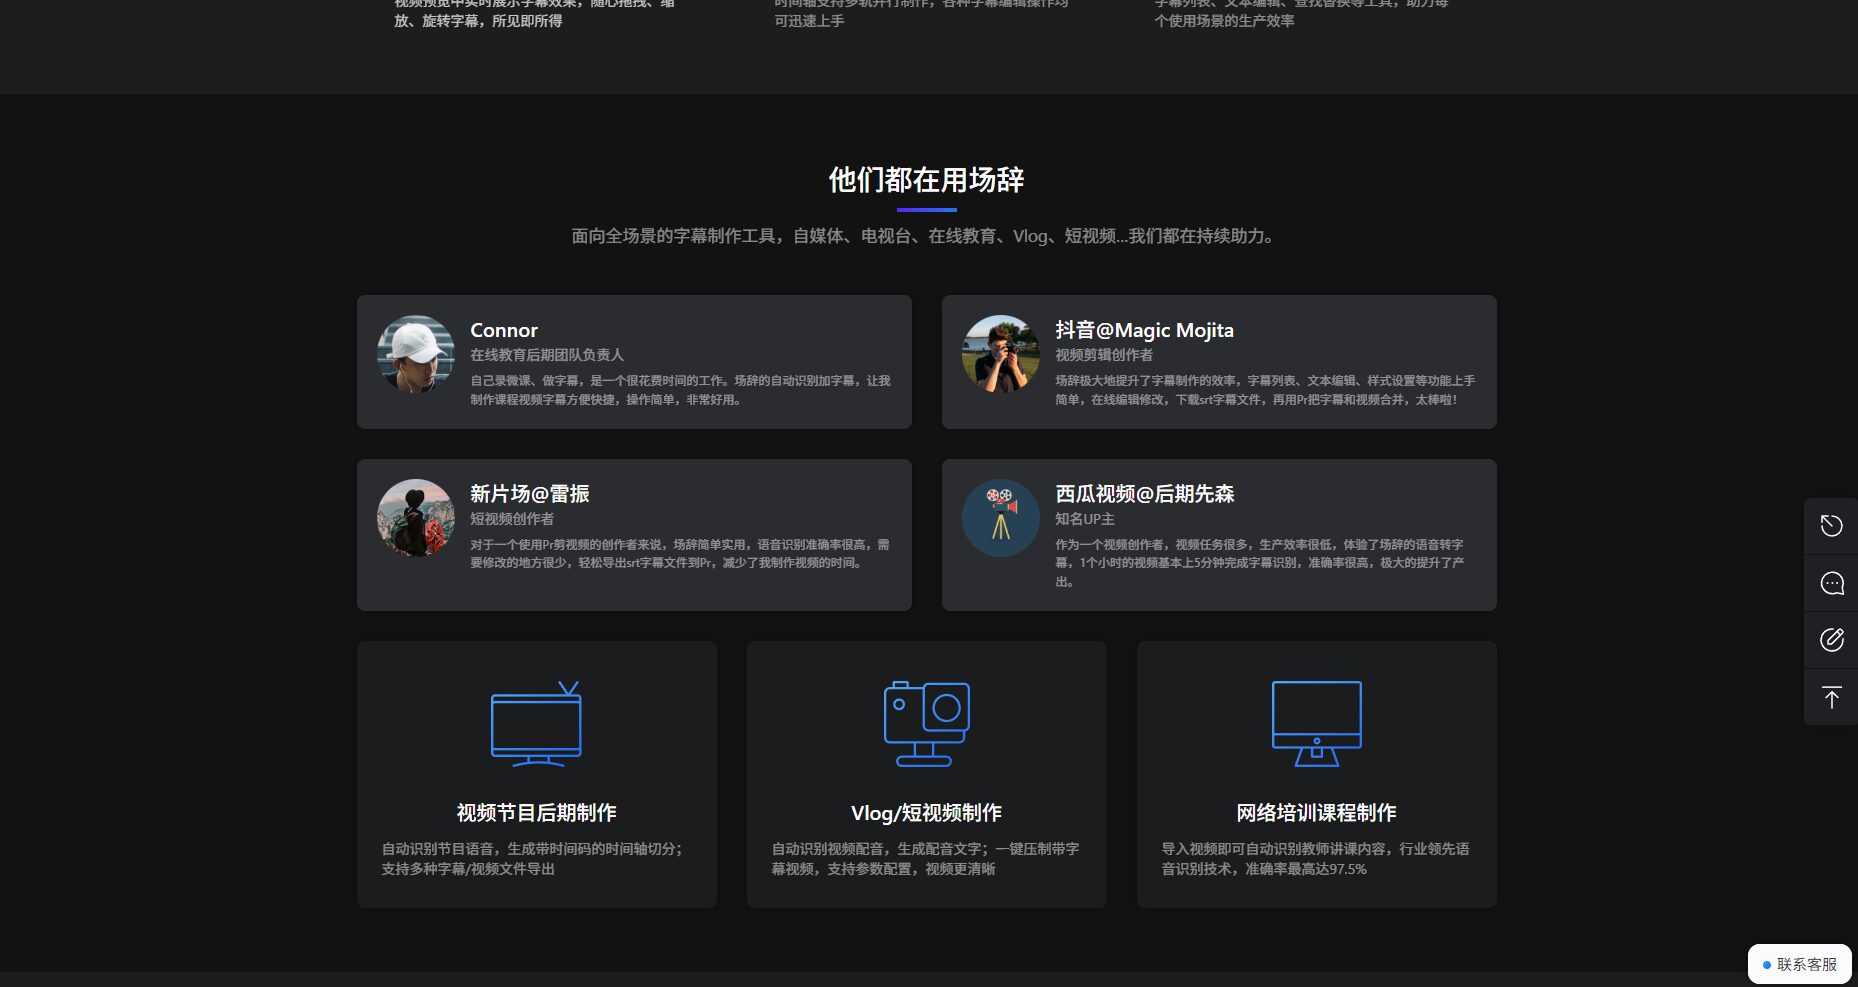
Task: Click the back-to-top arrow icon
Action: tap(1831, 697)
